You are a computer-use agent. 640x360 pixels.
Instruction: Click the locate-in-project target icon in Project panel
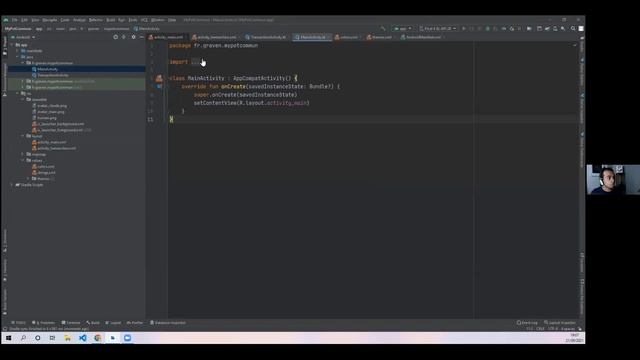(116, 37)
